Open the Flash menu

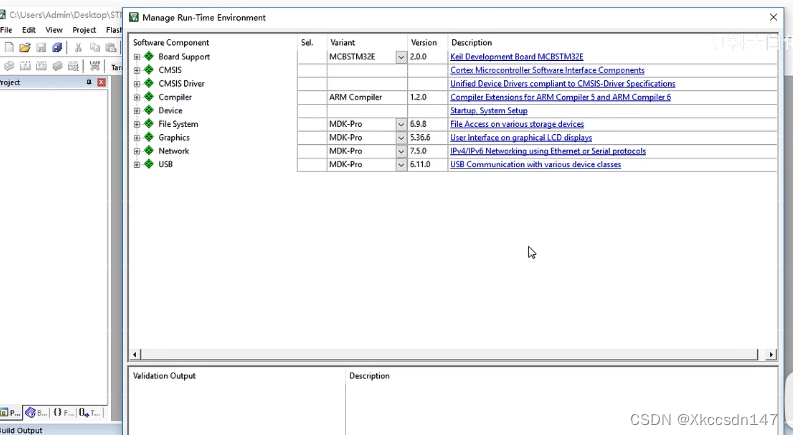point(114,30)
